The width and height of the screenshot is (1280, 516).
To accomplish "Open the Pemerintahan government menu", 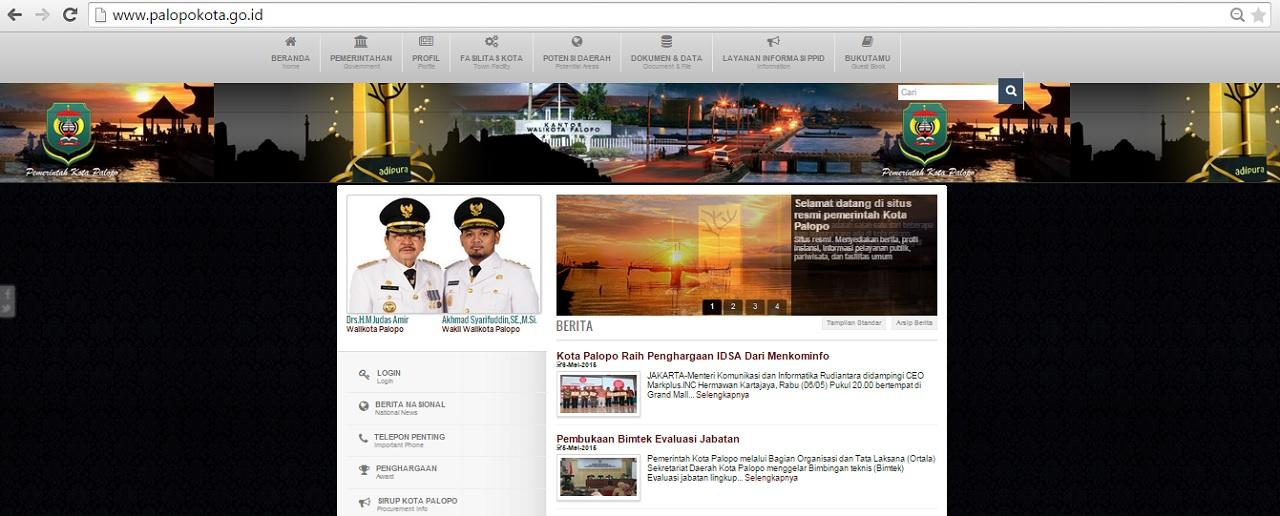I will coord(361,53).
